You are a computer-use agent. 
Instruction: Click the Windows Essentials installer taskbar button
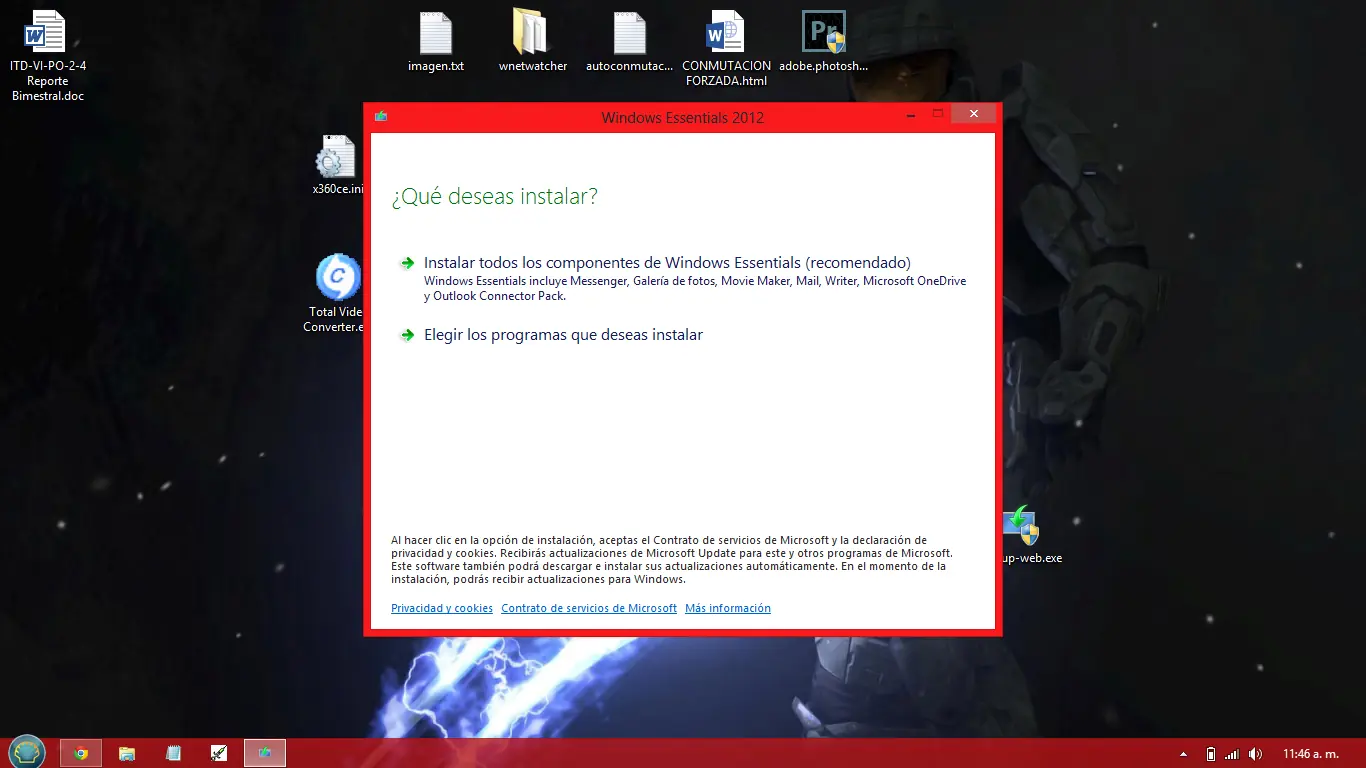click(x=265, y=753)
